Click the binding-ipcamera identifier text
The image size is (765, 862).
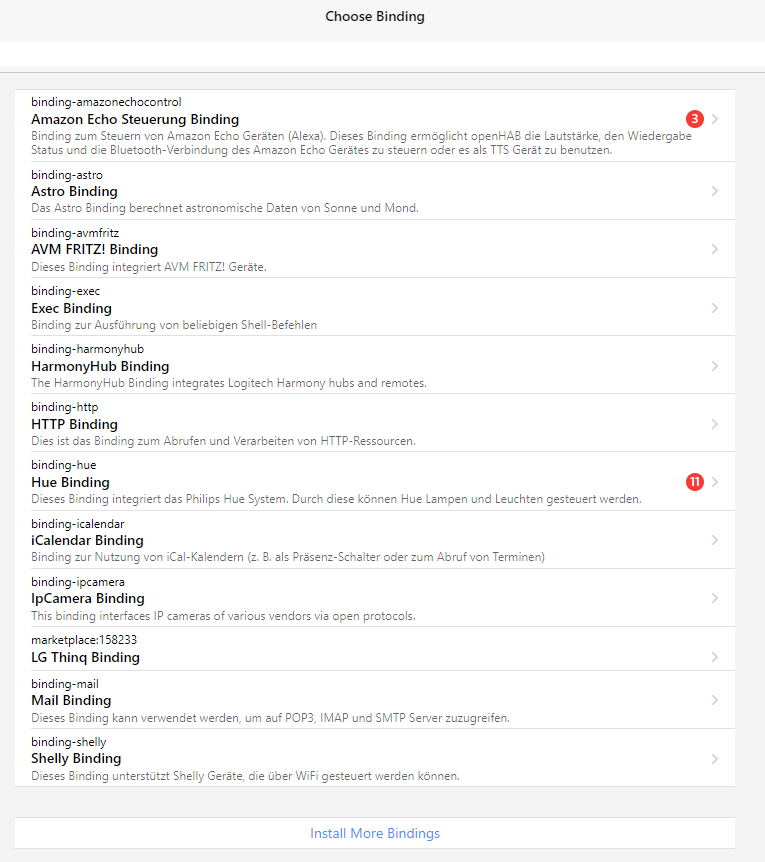[x=77, y=582]
